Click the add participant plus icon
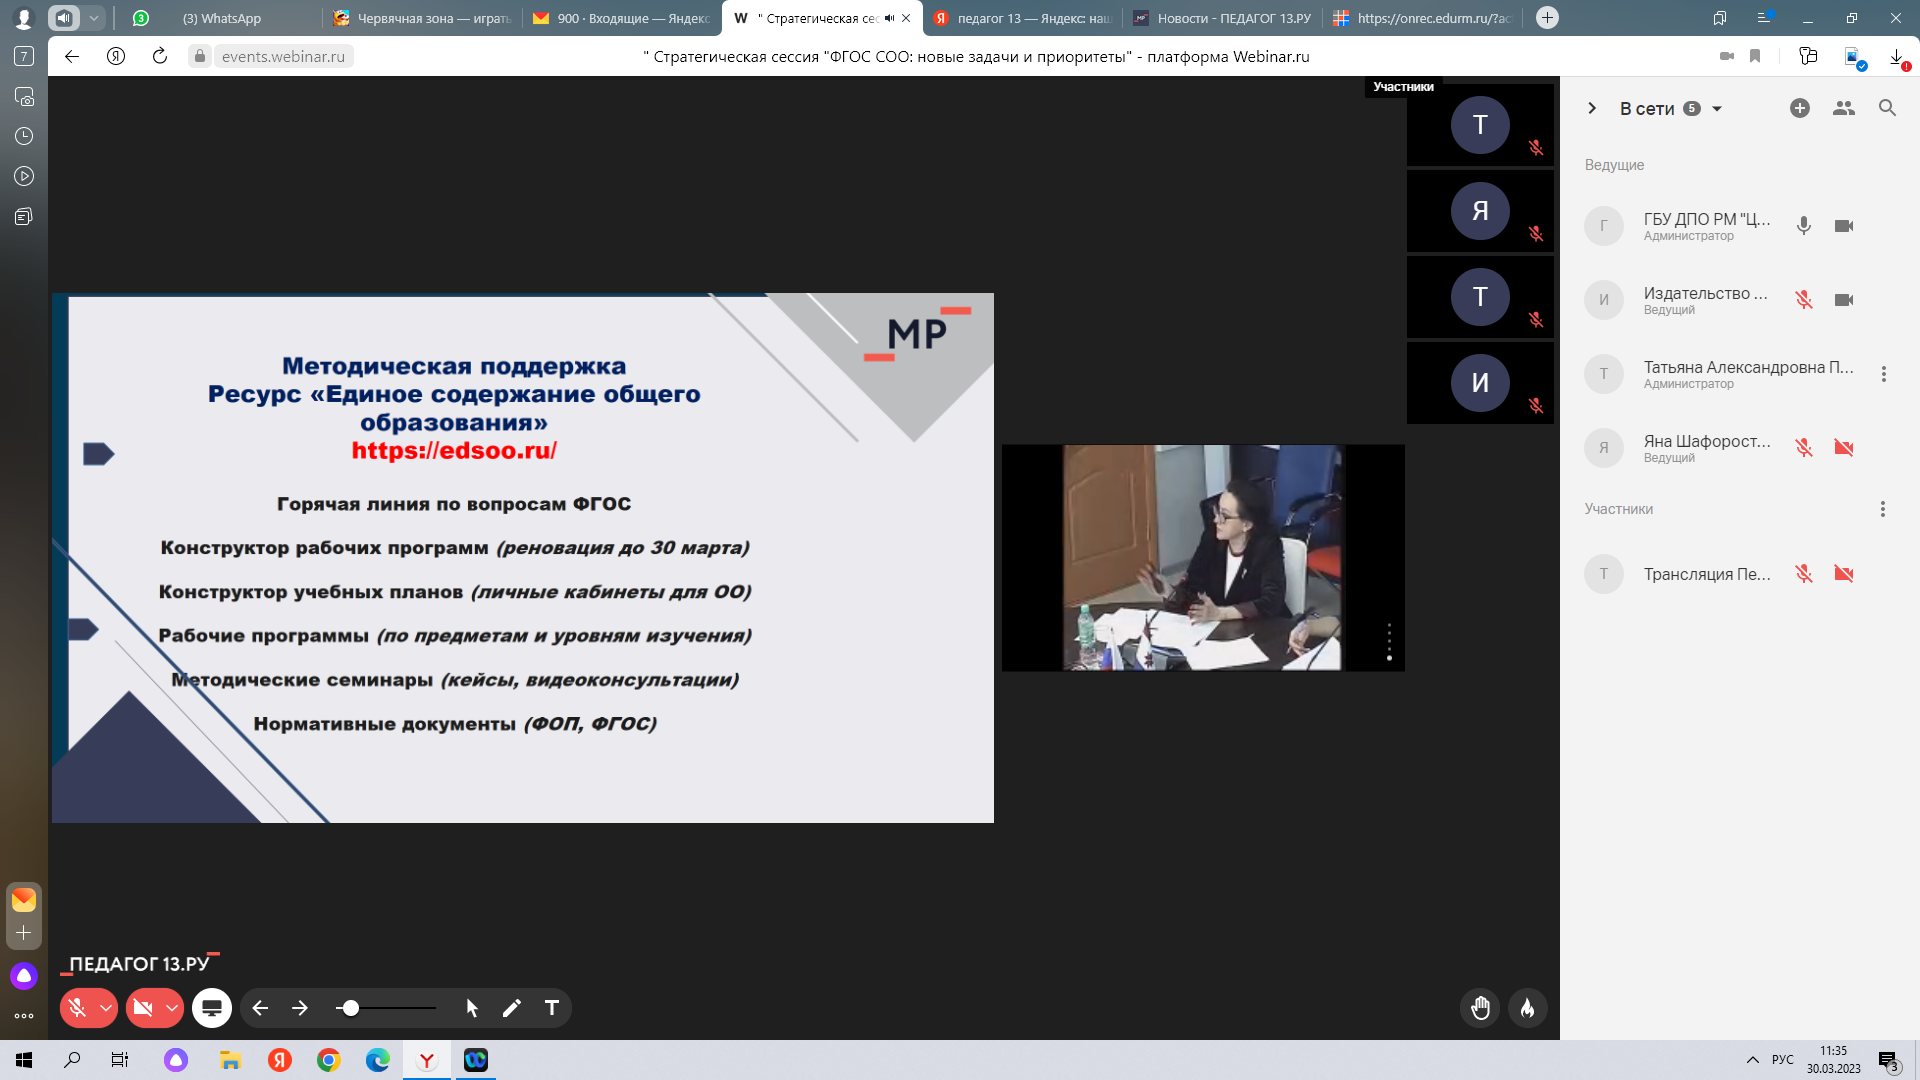 pos(1799,108)
